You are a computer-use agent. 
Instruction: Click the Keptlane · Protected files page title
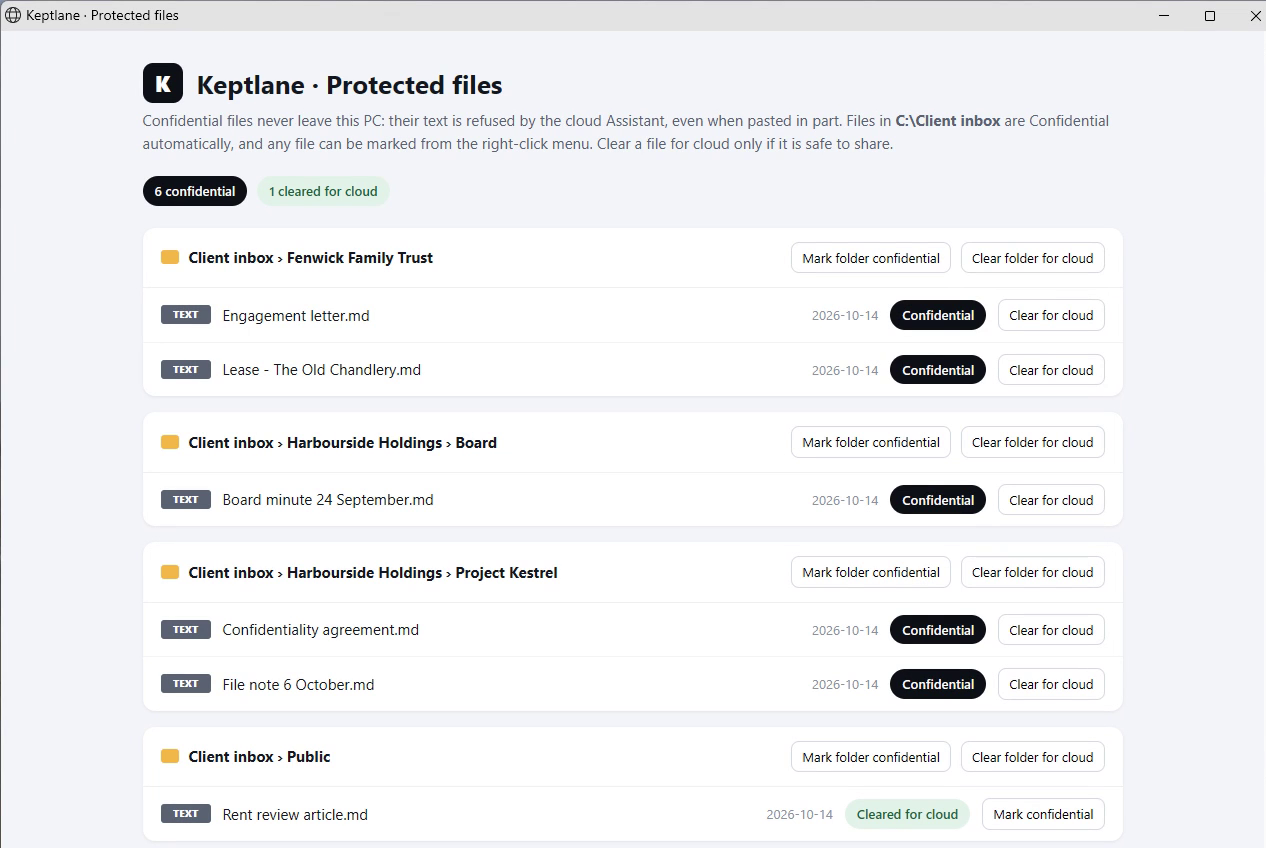350,85
